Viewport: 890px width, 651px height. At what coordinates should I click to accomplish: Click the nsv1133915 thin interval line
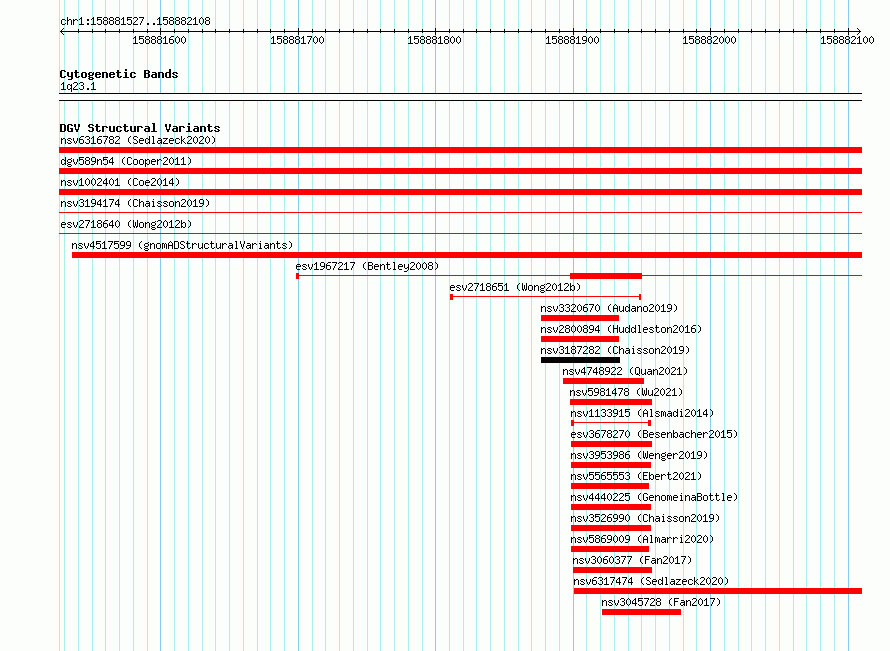point(611,423)
